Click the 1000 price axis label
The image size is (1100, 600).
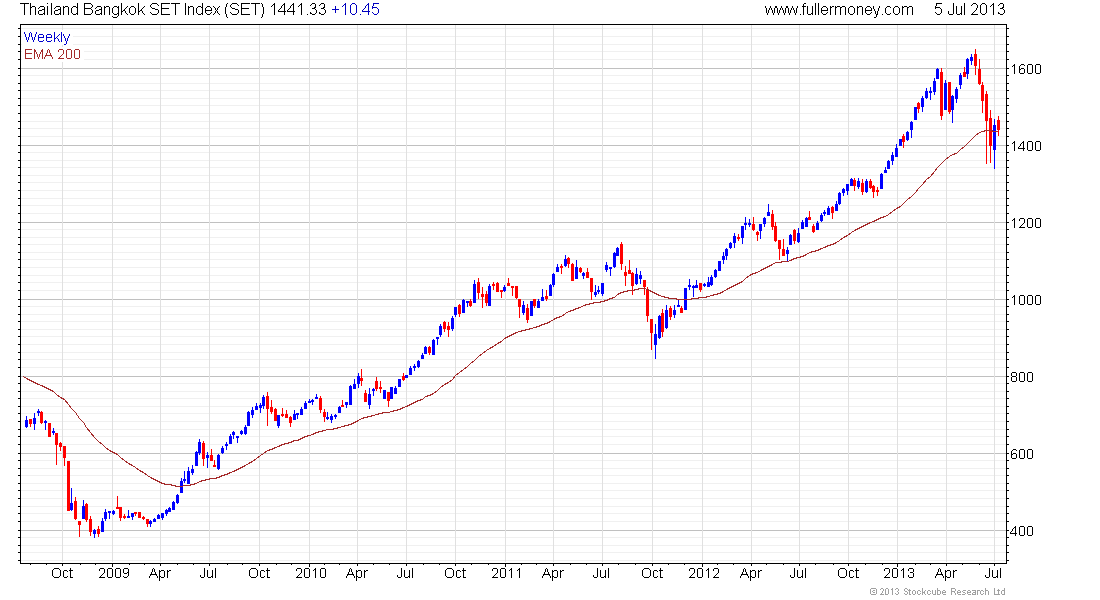(x=1026, y=300)
